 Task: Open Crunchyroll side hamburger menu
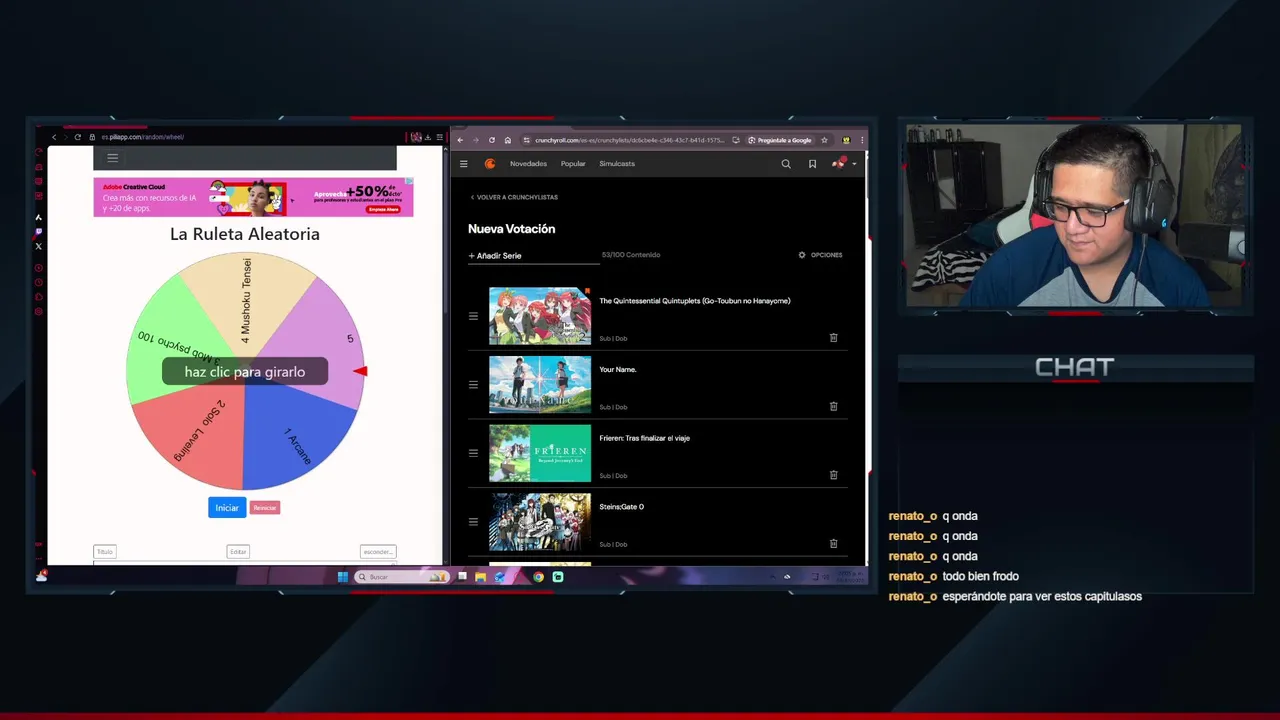click(463, 164)
